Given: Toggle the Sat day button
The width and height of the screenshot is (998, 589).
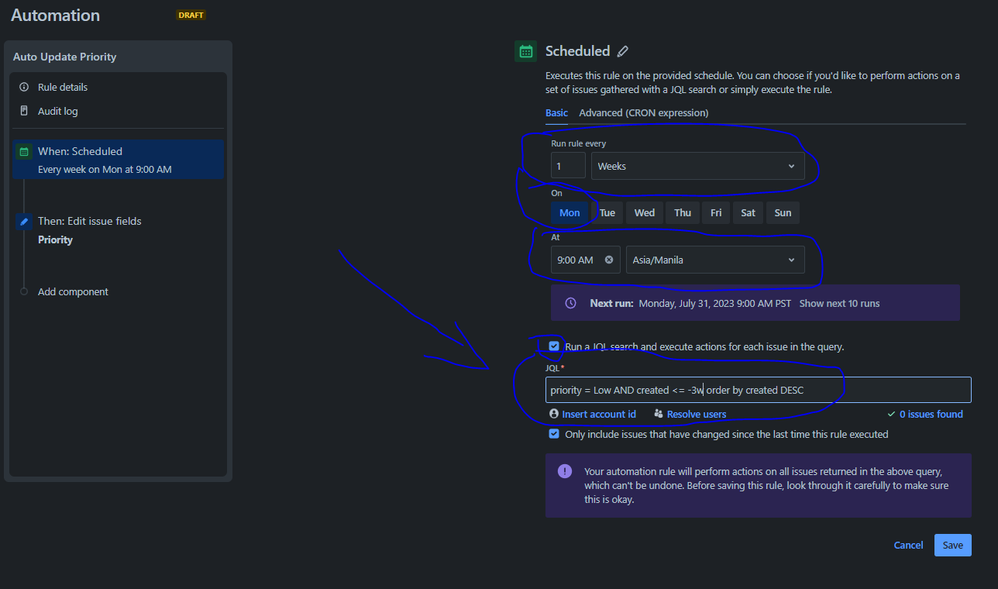Looking at the screenshot, I should [x=748, y=213].
